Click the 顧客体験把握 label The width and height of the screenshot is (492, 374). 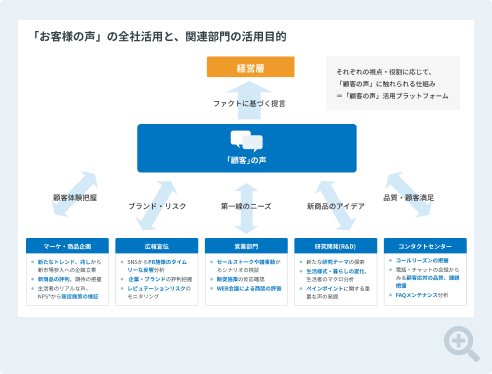tap(75, 198)
